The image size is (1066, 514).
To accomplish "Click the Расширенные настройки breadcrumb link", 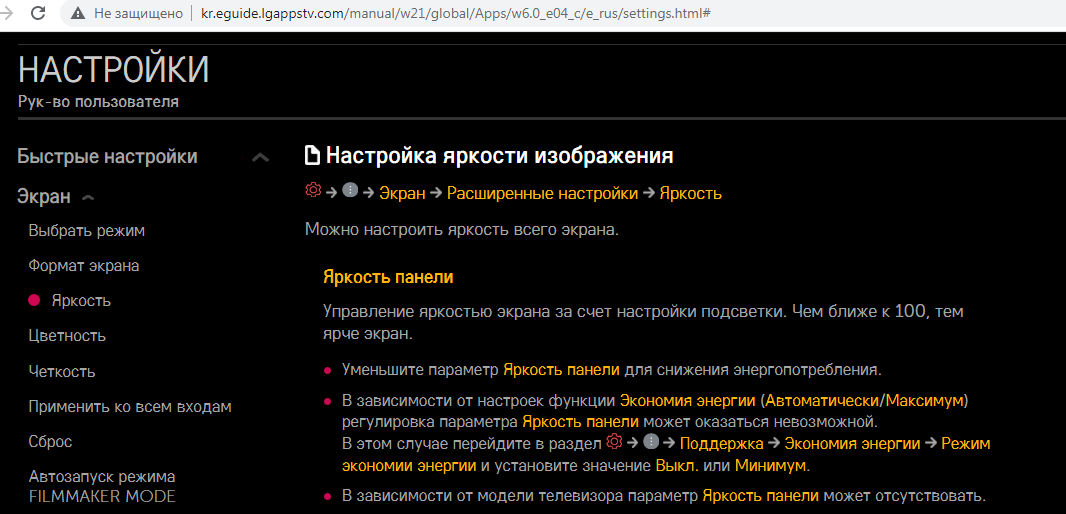I will (x=542, y=193).
